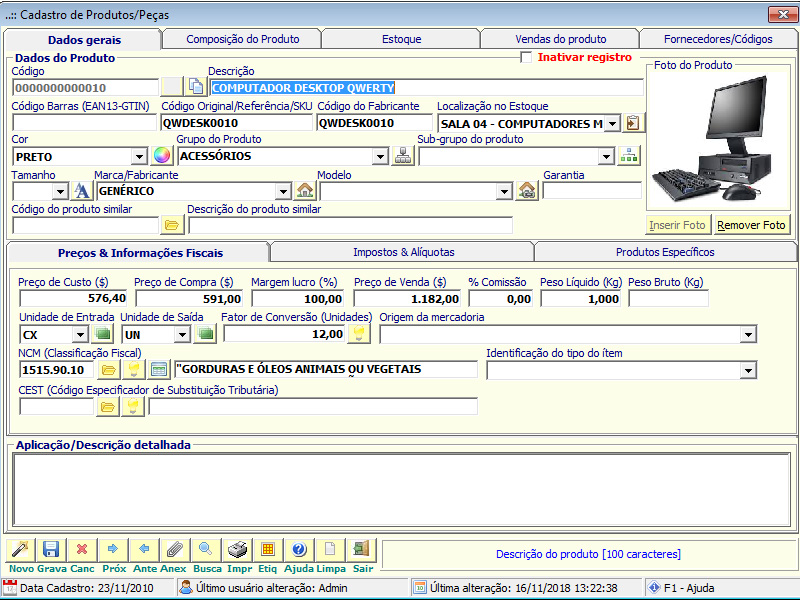Screen dimensions: 800x600
Task: Exit the form with the Sair icon
Action: (361, 549)
